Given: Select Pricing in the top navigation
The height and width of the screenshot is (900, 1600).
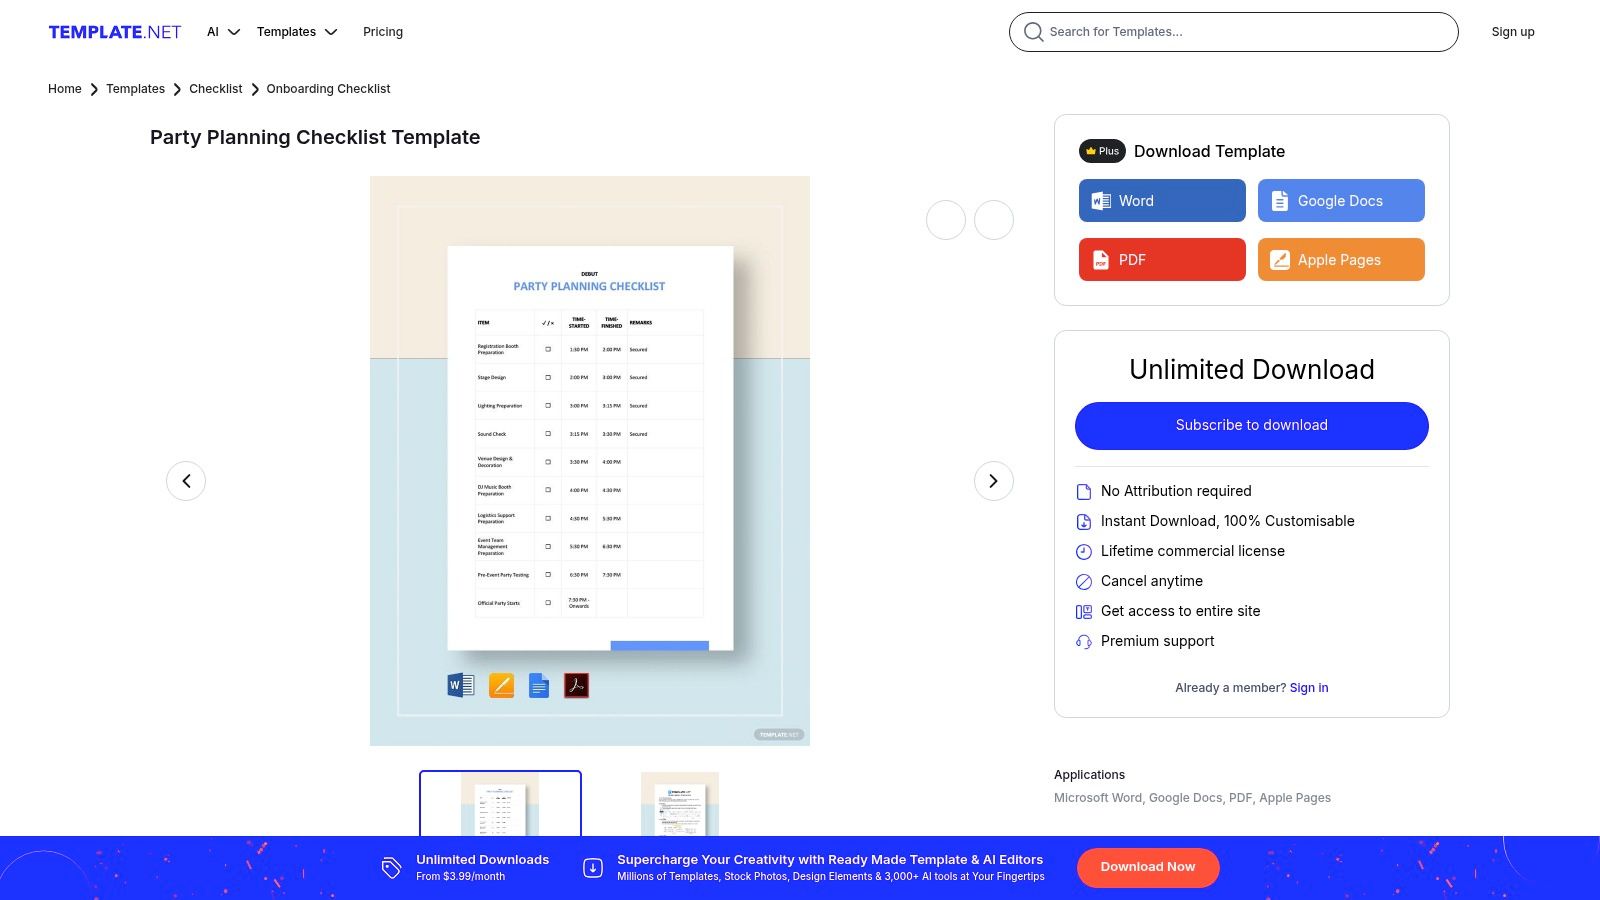Looking at the screenshot, I should click(383, 31).
